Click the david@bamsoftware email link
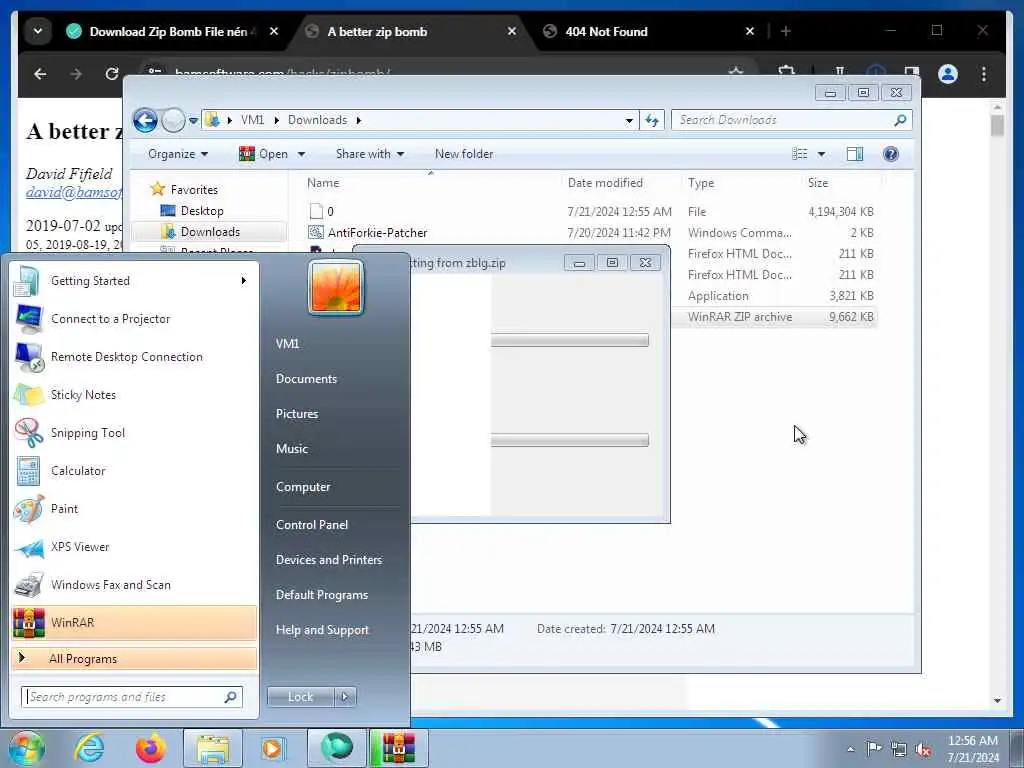 74,192
